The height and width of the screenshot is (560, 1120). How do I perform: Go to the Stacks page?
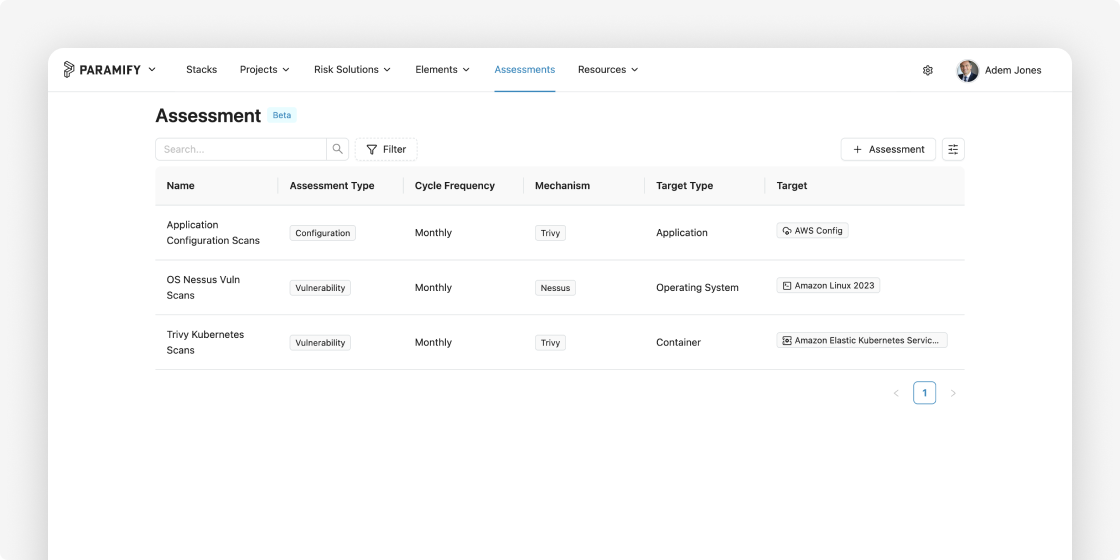pyautogui.click(x=201, y=69)
